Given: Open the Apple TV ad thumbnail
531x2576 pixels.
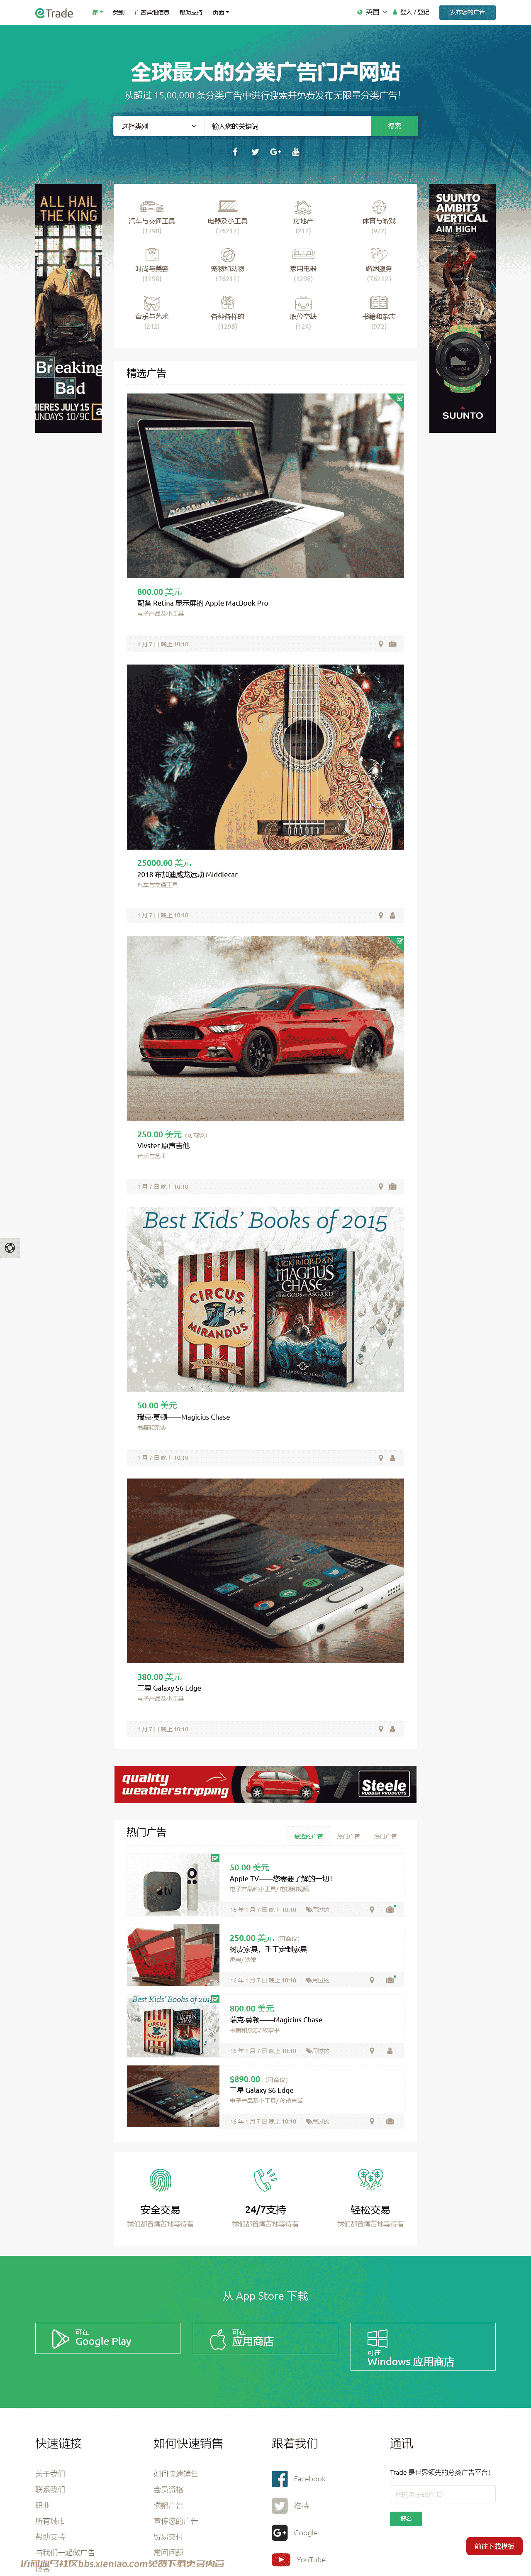Looking at the screenshot, I should [173, 1885].
